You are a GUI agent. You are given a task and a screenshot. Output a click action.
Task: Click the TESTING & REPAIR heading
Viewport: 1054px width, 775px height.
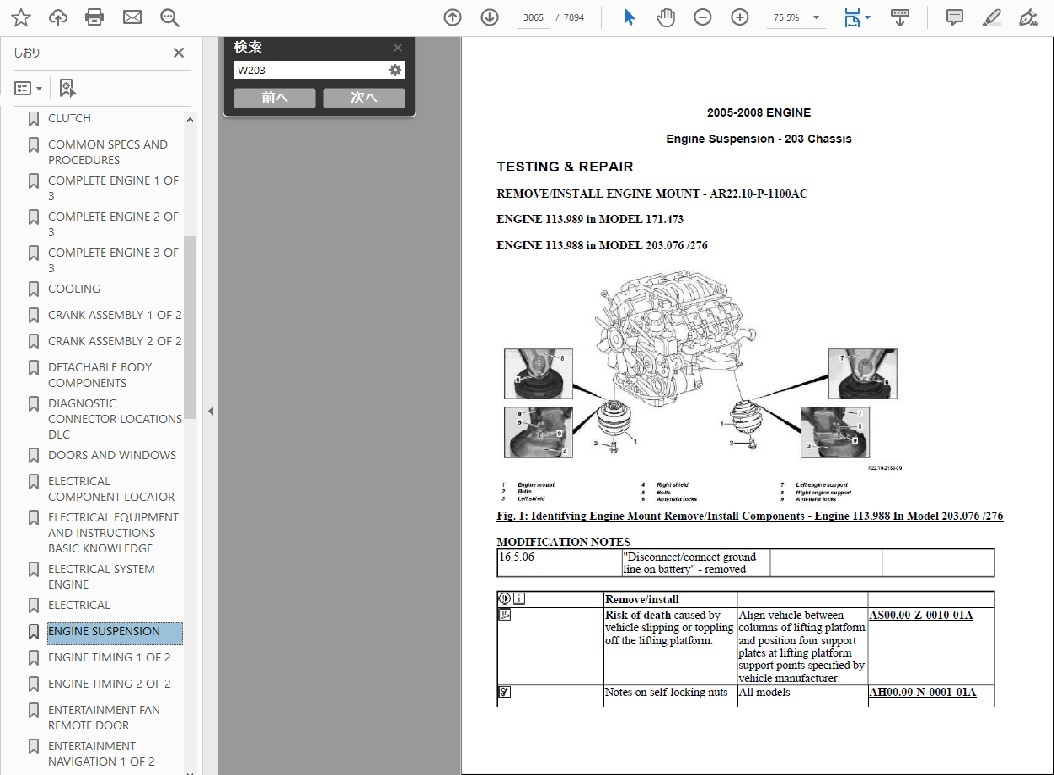click(x=565, y=167)
